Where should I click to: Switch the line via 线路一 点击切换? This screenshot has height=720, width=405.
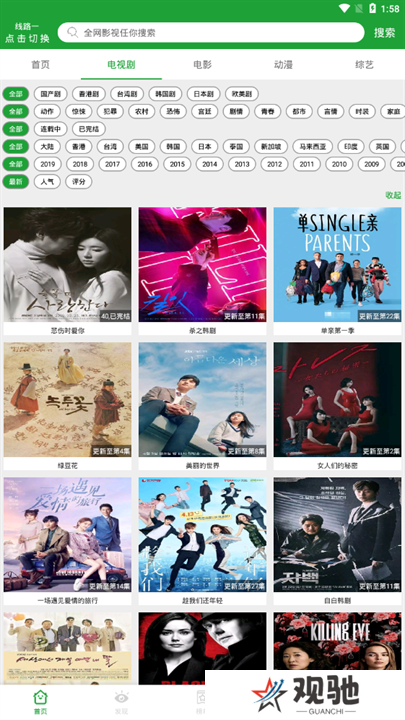27,33
